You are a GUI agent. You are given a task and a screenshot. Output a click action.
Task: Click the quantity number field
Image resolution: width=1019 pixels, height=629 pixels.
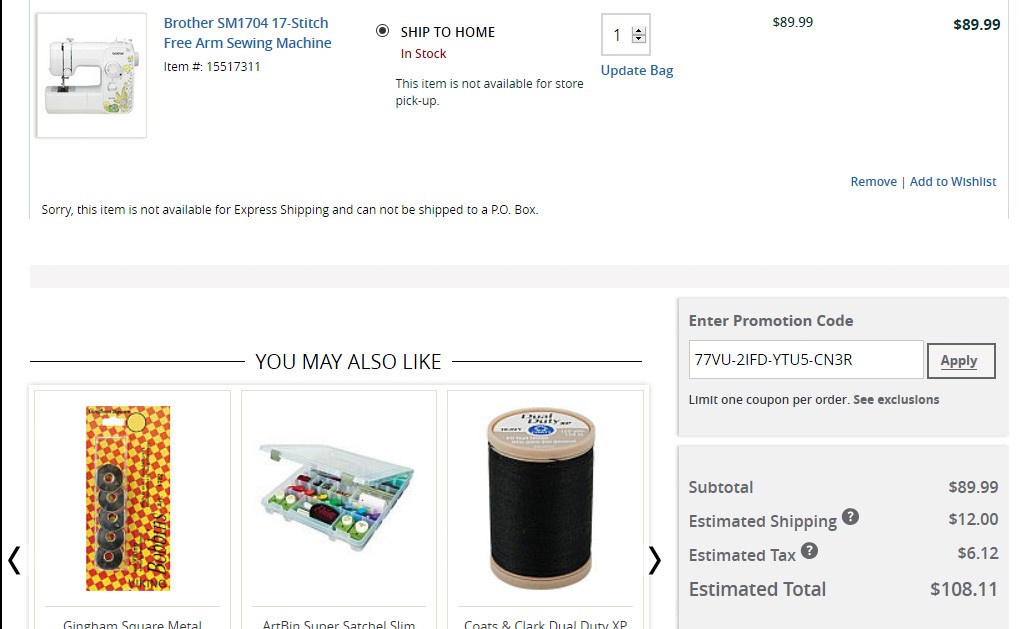pos(618,36)
